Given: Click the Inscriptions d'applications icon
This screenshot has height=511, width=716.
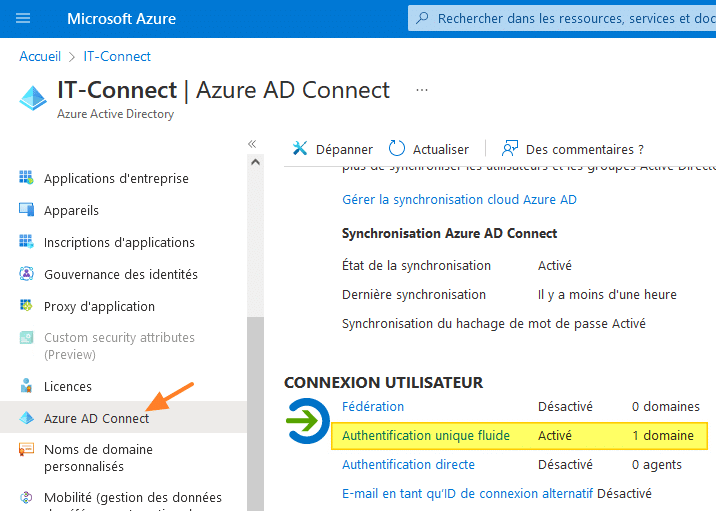Looking at the screenshot, I should 26,242.
